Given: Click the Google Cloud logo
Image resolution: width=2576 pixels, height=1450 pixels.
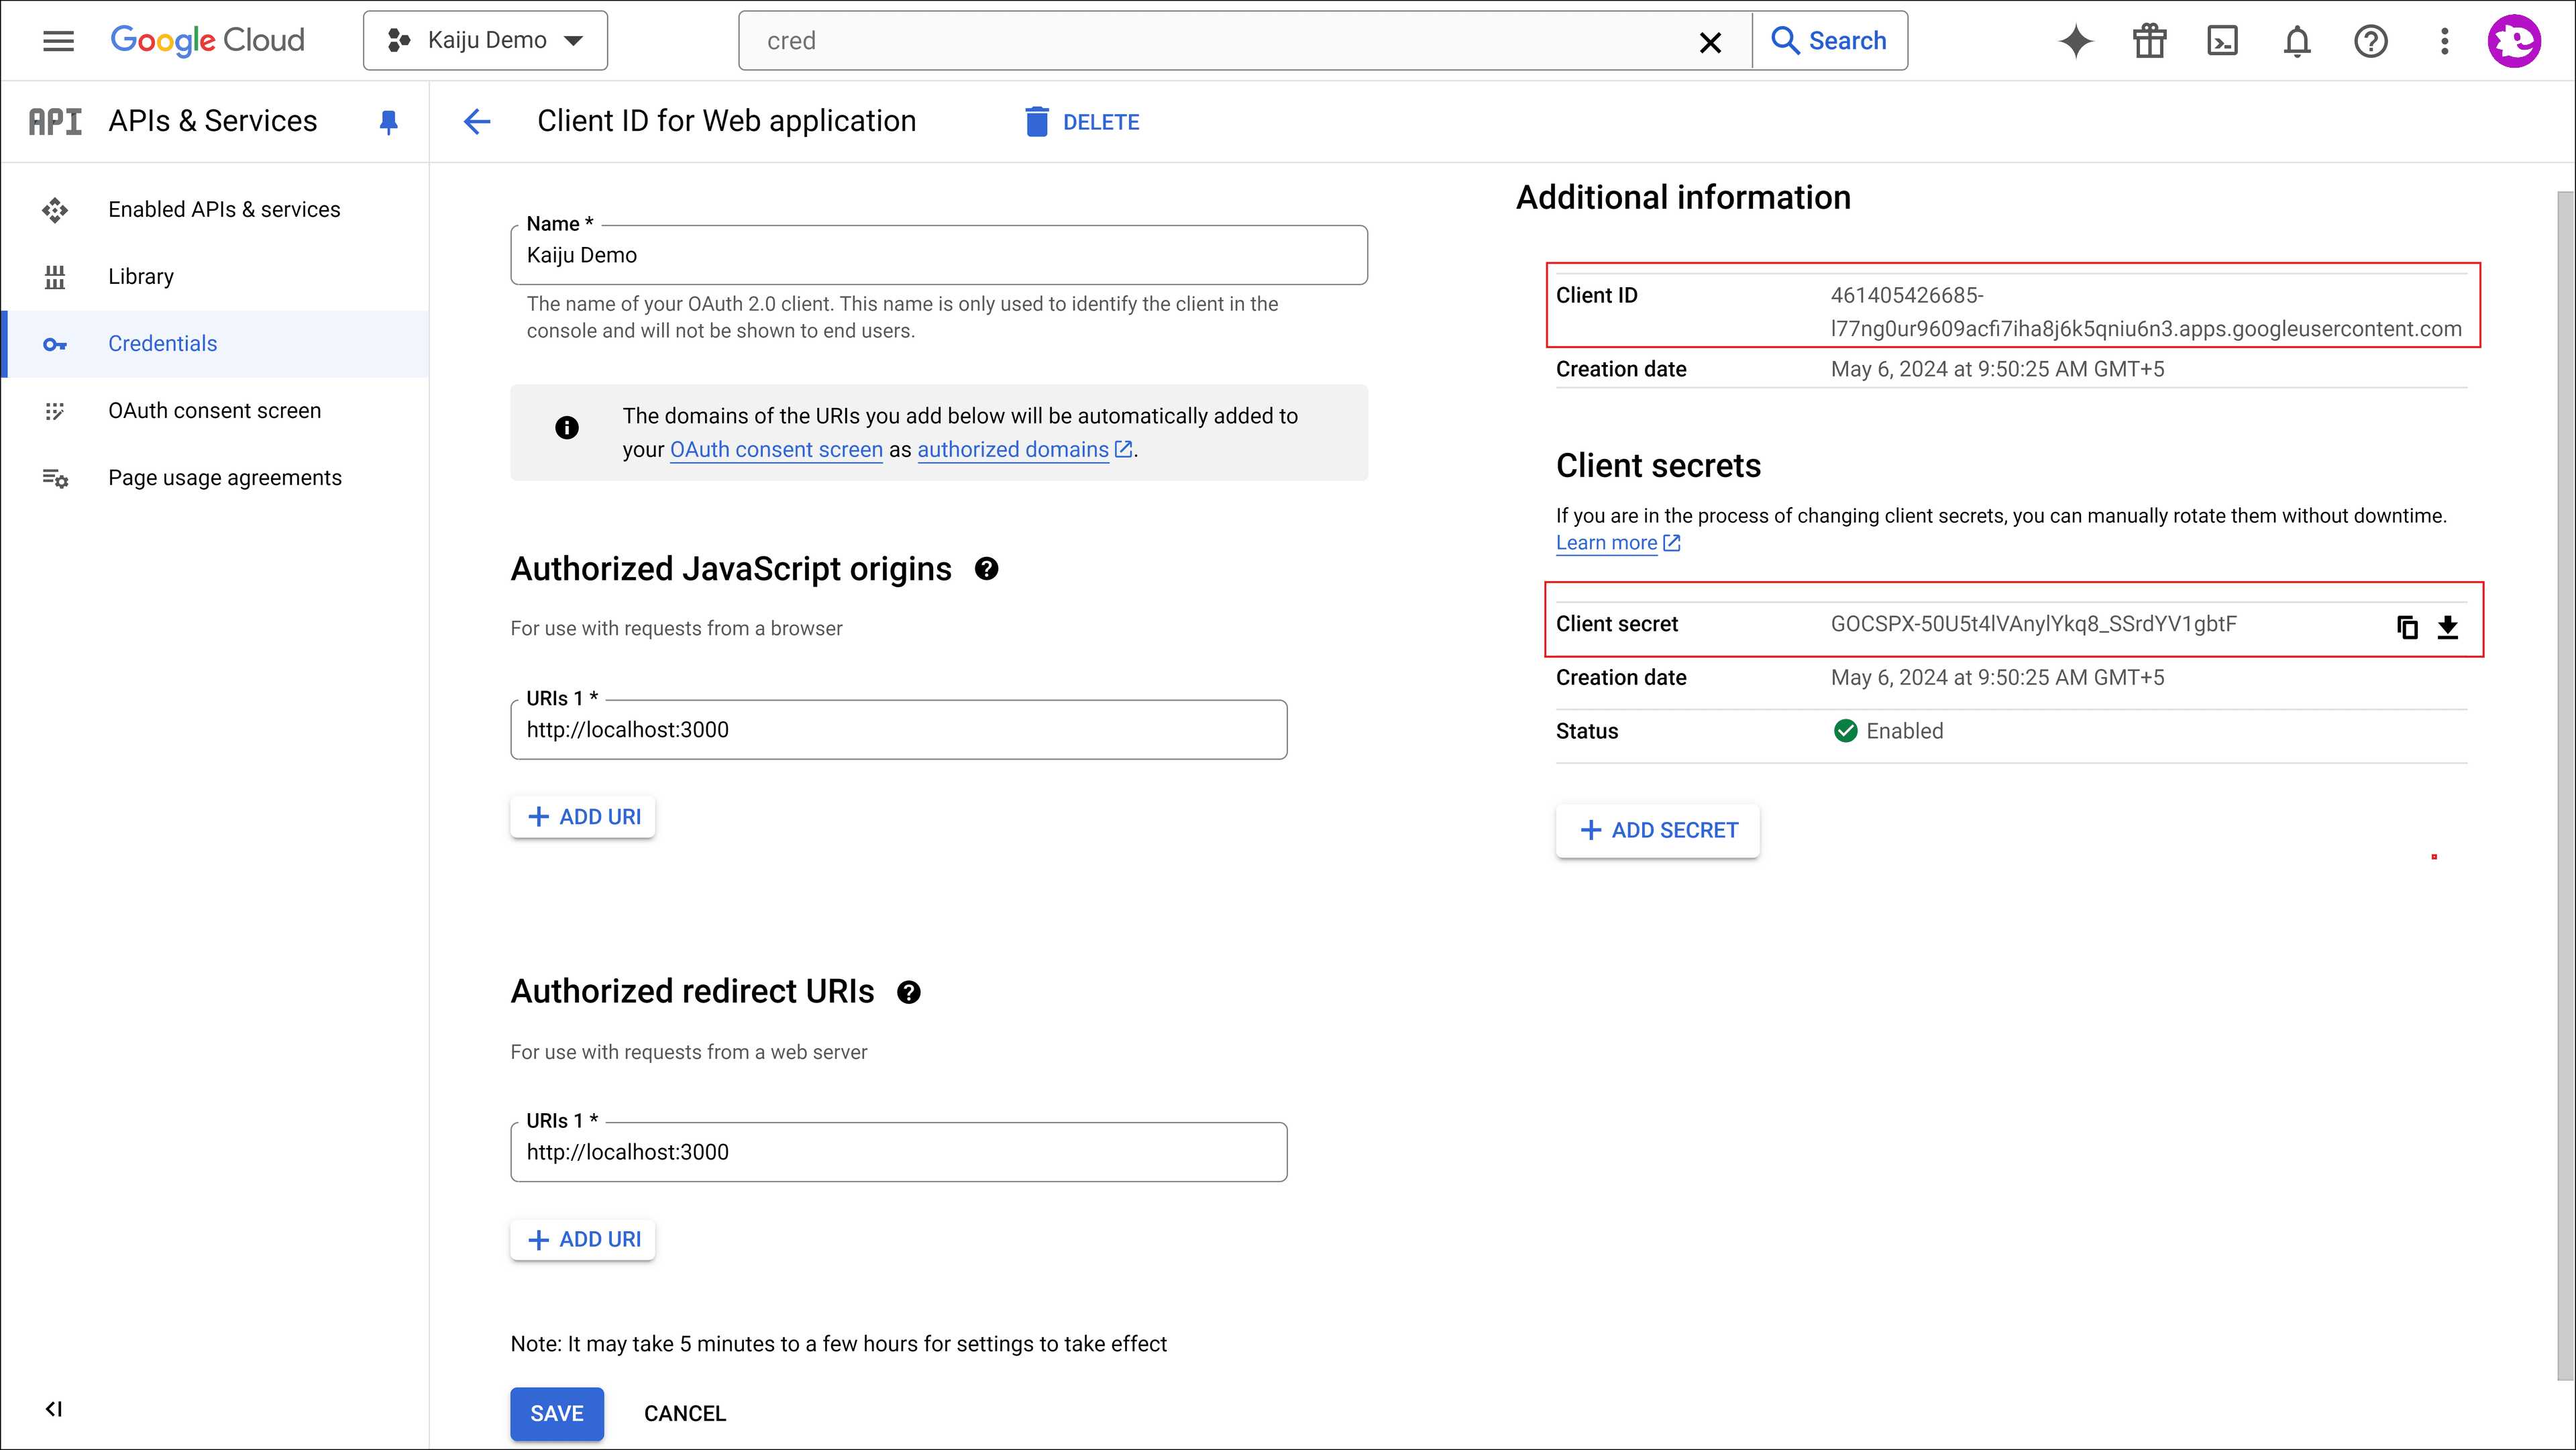Looking at the screenshot, I should point(207,41).
